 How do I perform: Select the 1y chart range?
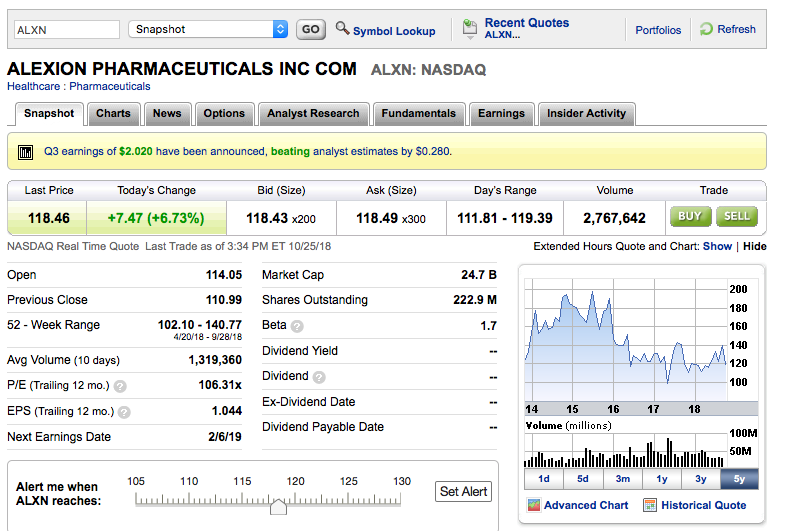[x=662, y=479]
